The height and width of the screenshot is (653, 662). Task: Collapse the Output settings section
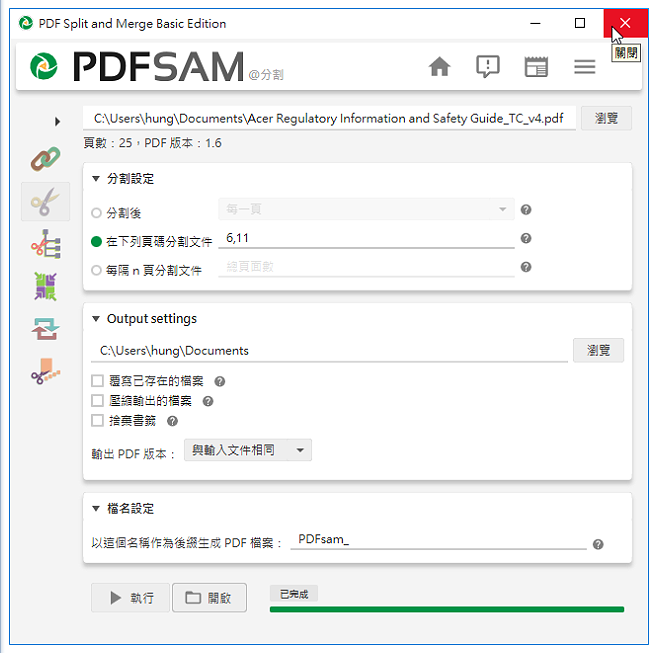[96, 319]
